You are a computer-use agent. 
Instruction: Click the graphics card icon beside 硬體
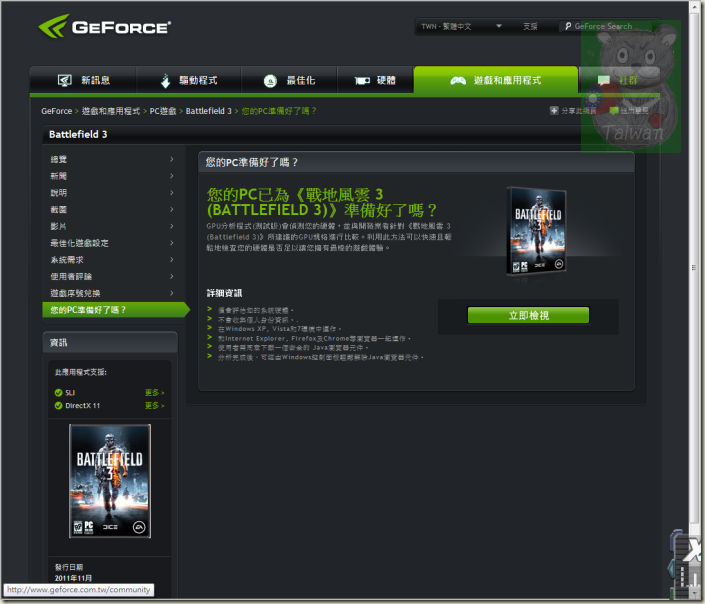pyautogui.click(x=362, y=81)
